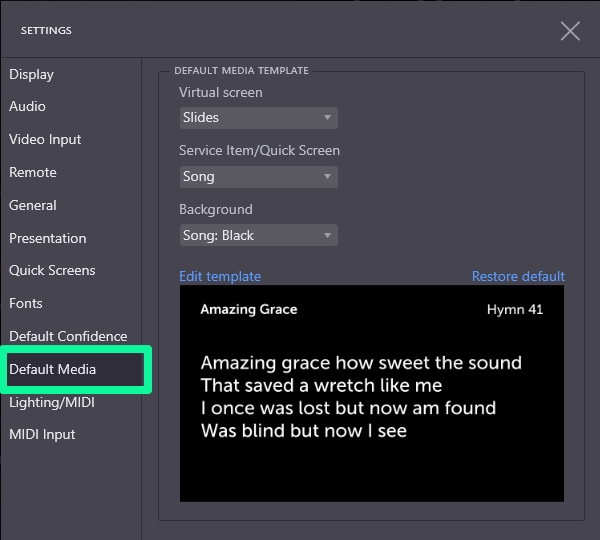Select Video Input in the sidebar
Screen dimensions: 600x540
tap(45, 139)
